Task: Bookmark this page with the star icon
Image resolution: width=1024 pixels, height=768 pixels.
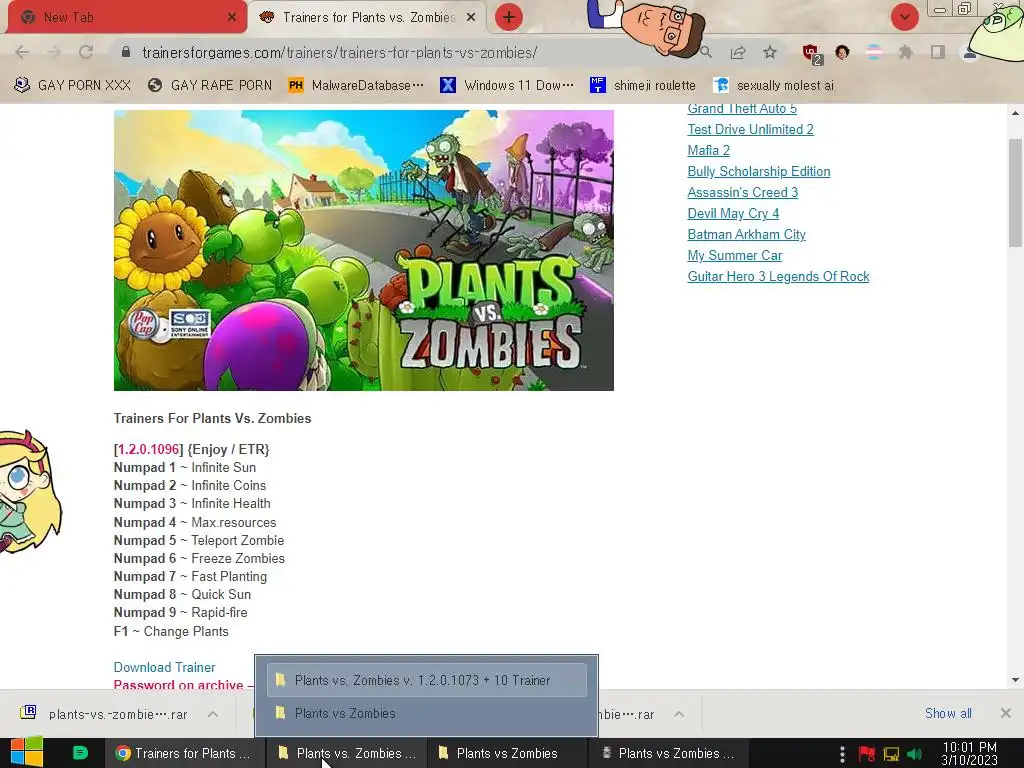Action: [x=770, y=52]
